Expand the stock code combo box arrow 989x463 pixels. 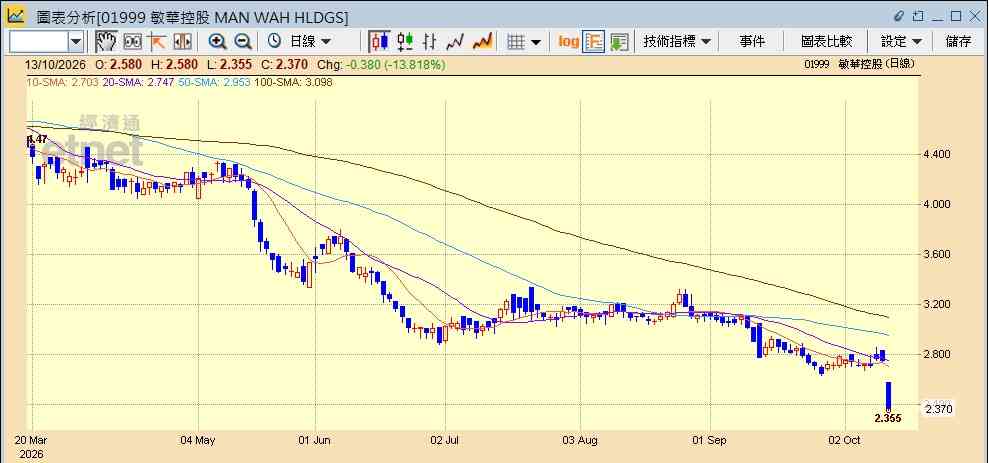[76, 42]
